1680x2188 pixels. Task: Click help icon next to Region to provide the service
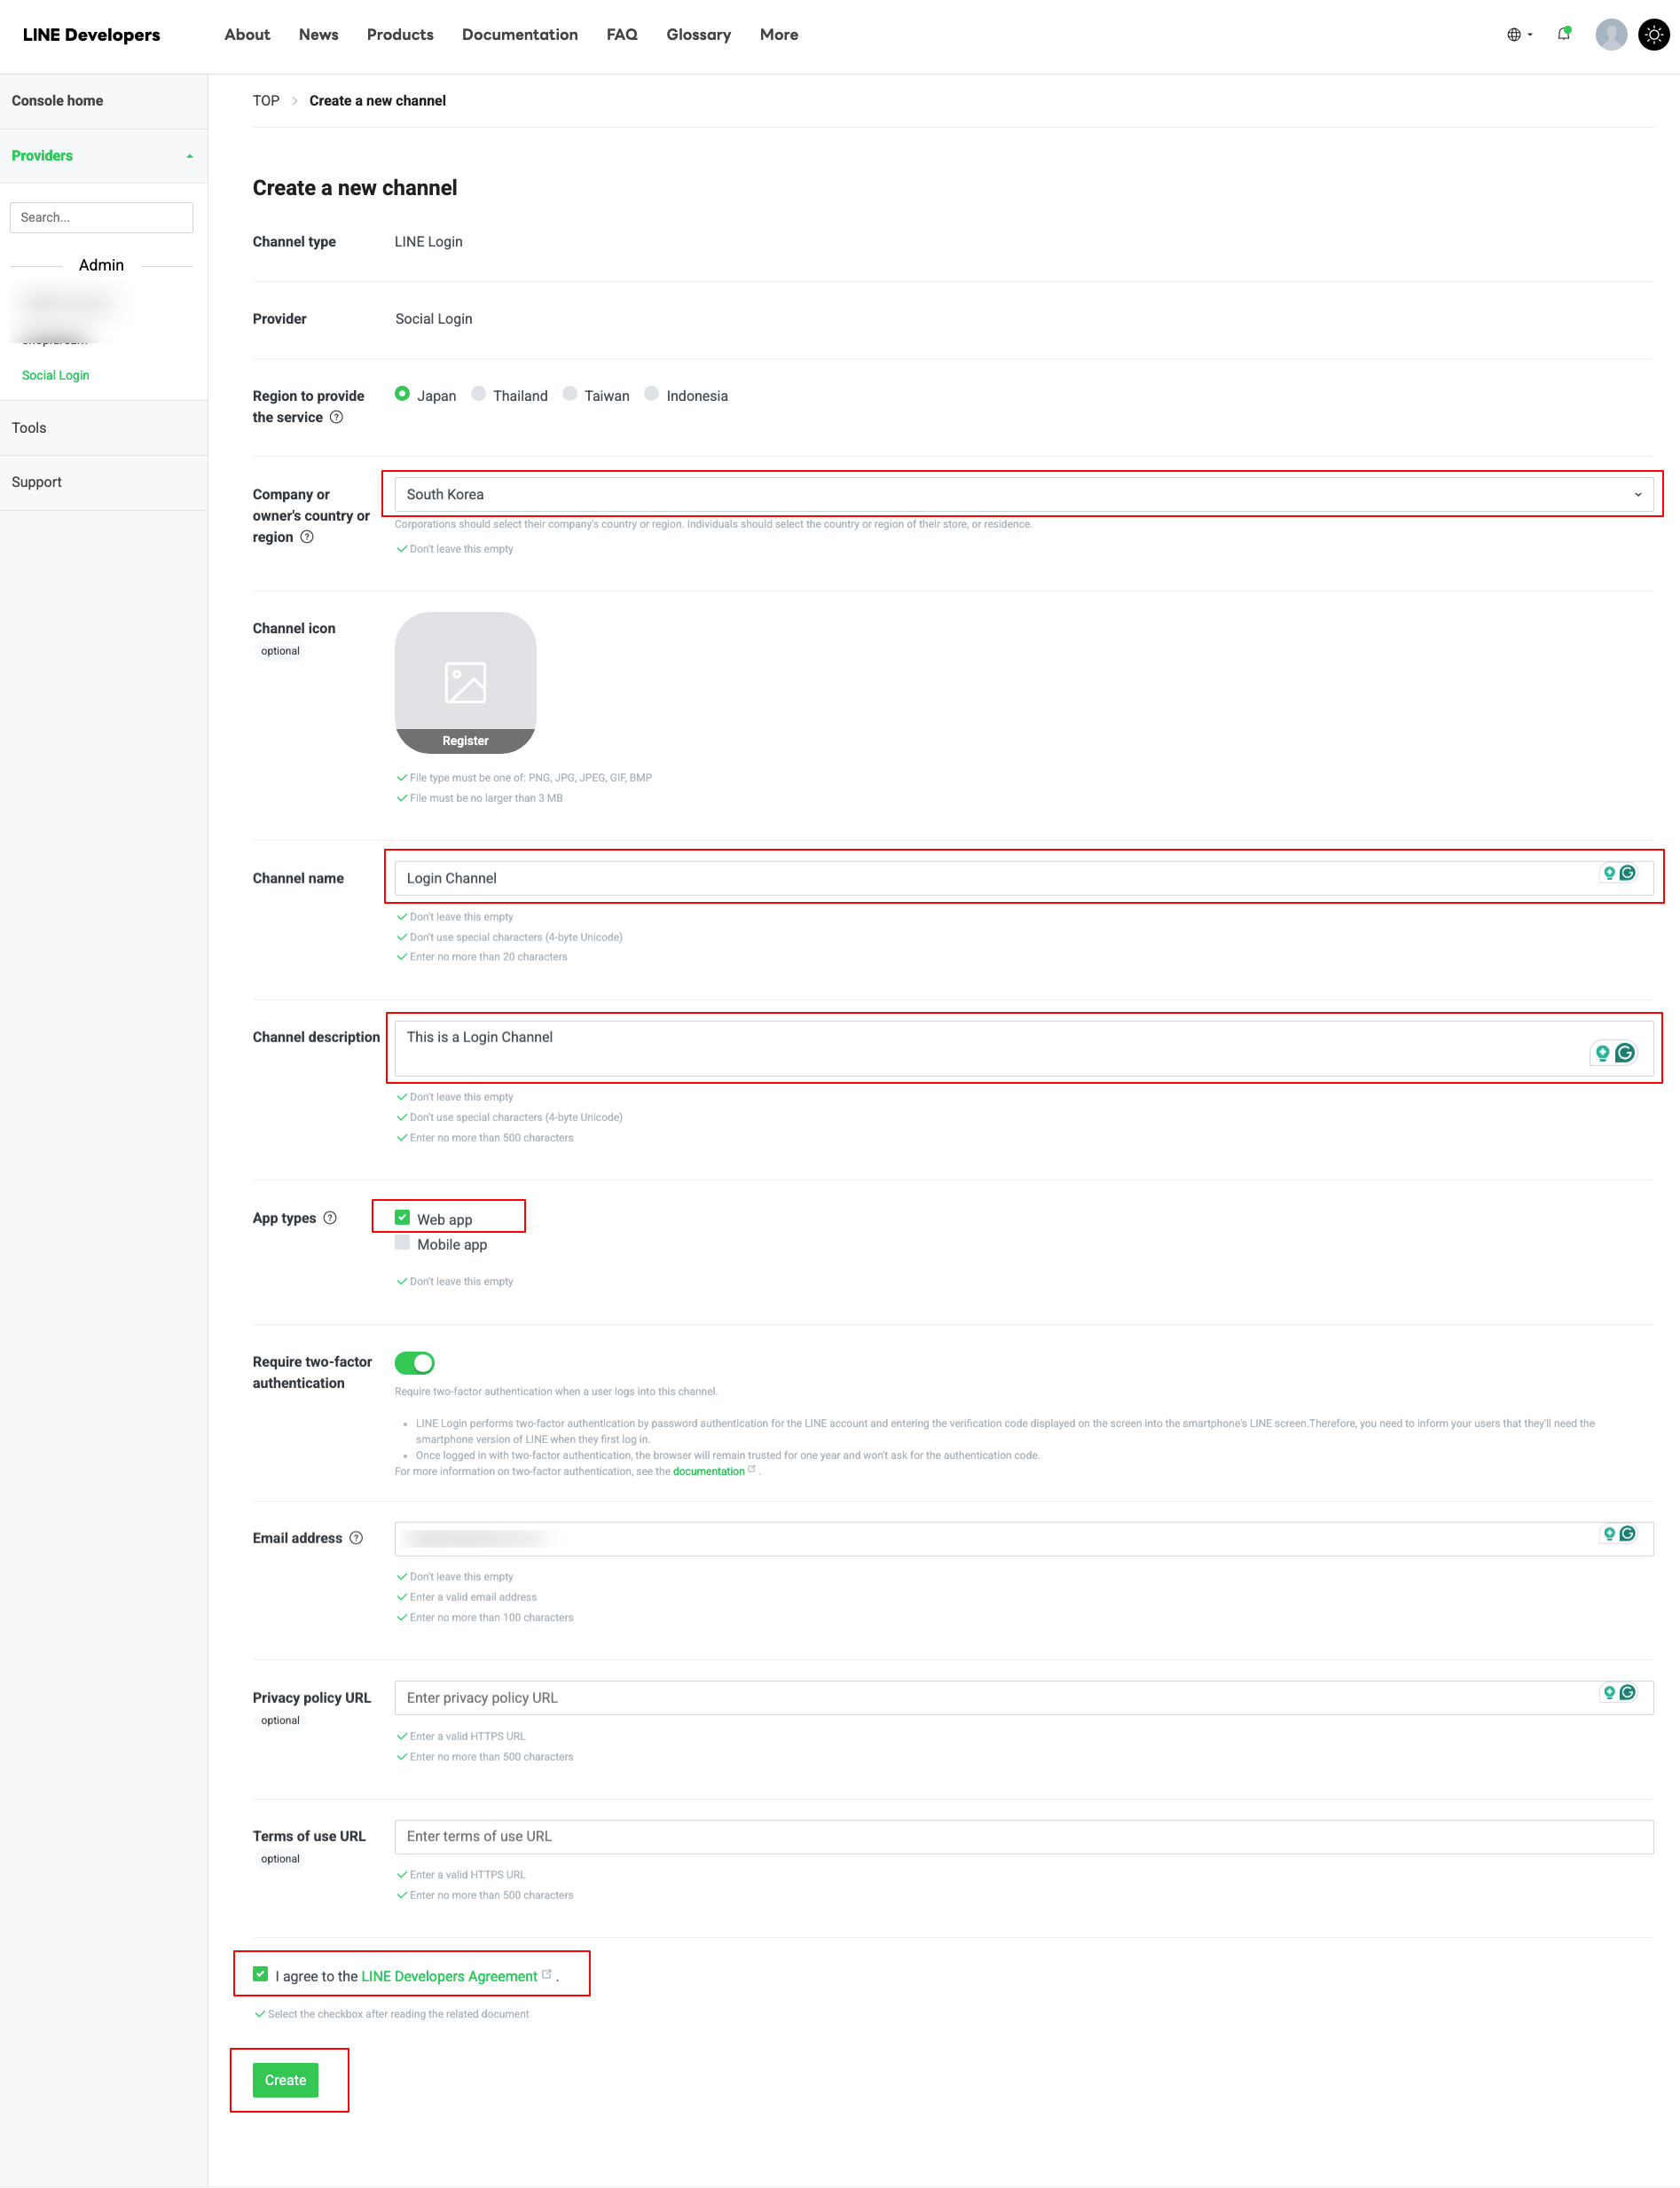click(337, 418)
